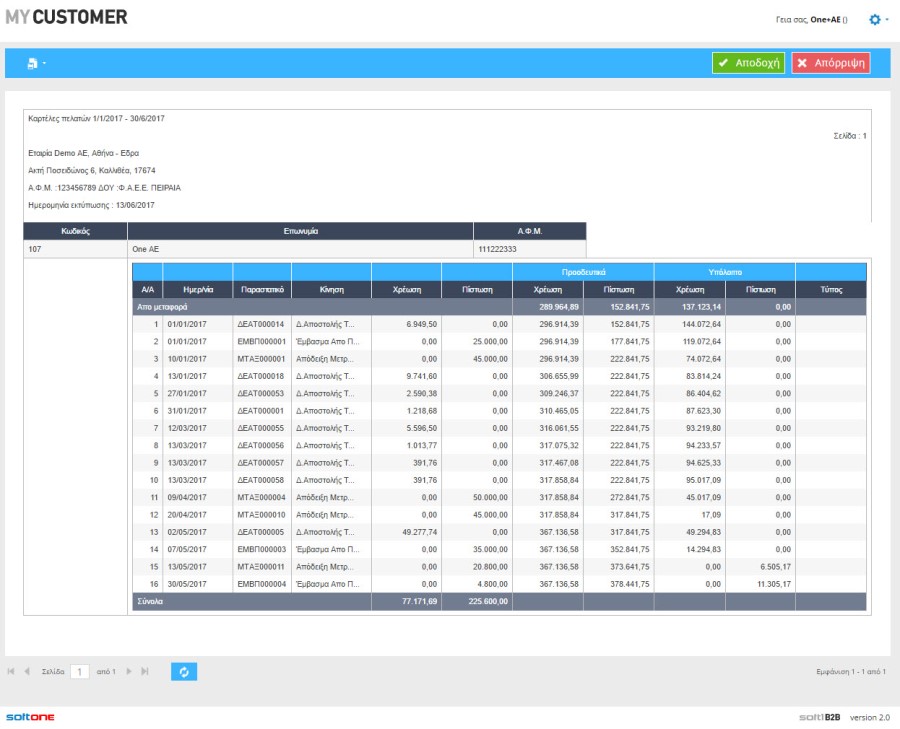Image resolution: width=900 pixels, height=729 pixels.
Task: Go to first page arrow
Action: 11,671
